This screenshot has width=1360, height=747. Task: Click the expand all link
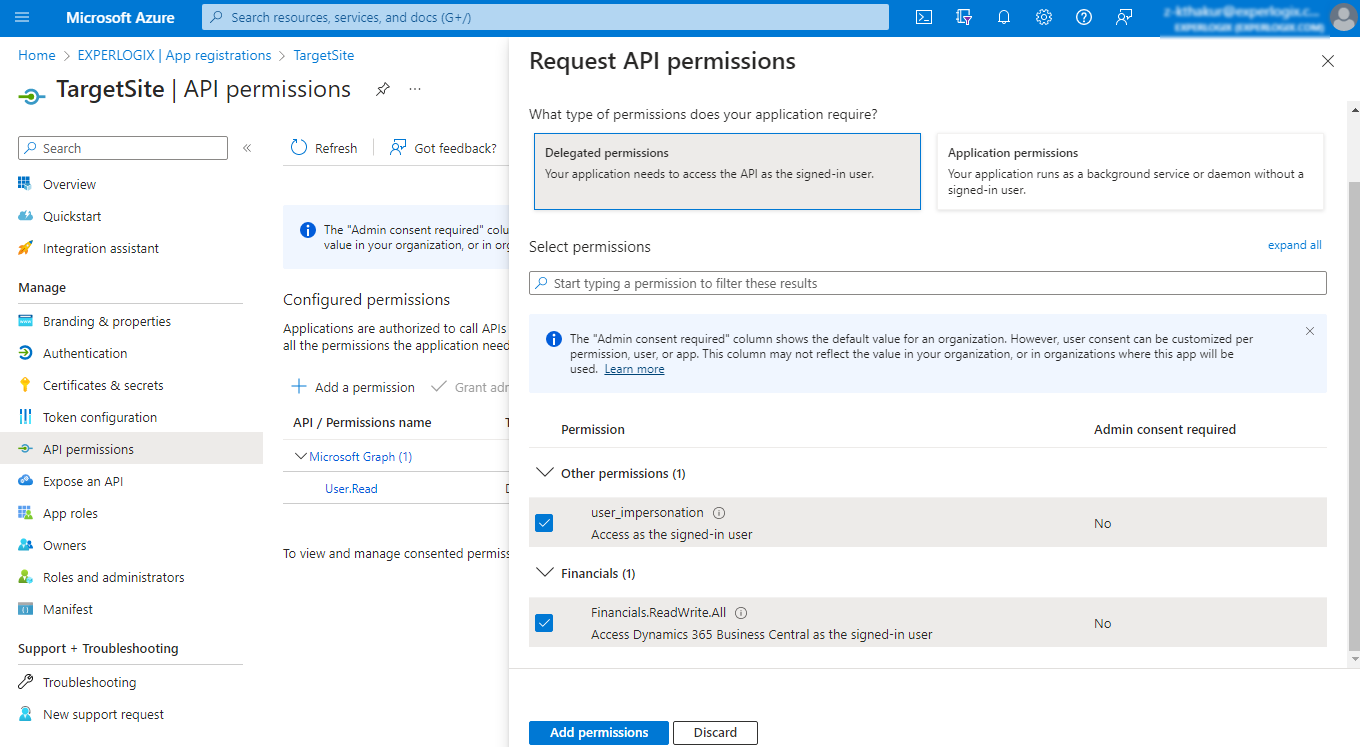coord(1295,245)
